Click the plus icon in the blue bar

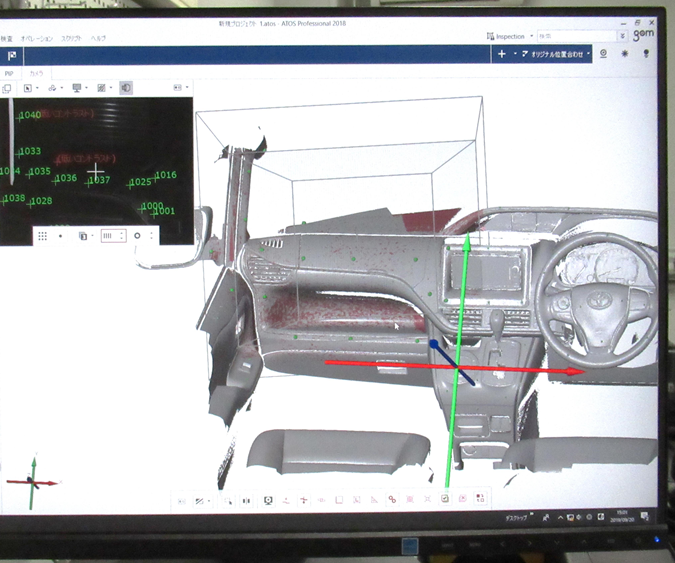point(501,54)
